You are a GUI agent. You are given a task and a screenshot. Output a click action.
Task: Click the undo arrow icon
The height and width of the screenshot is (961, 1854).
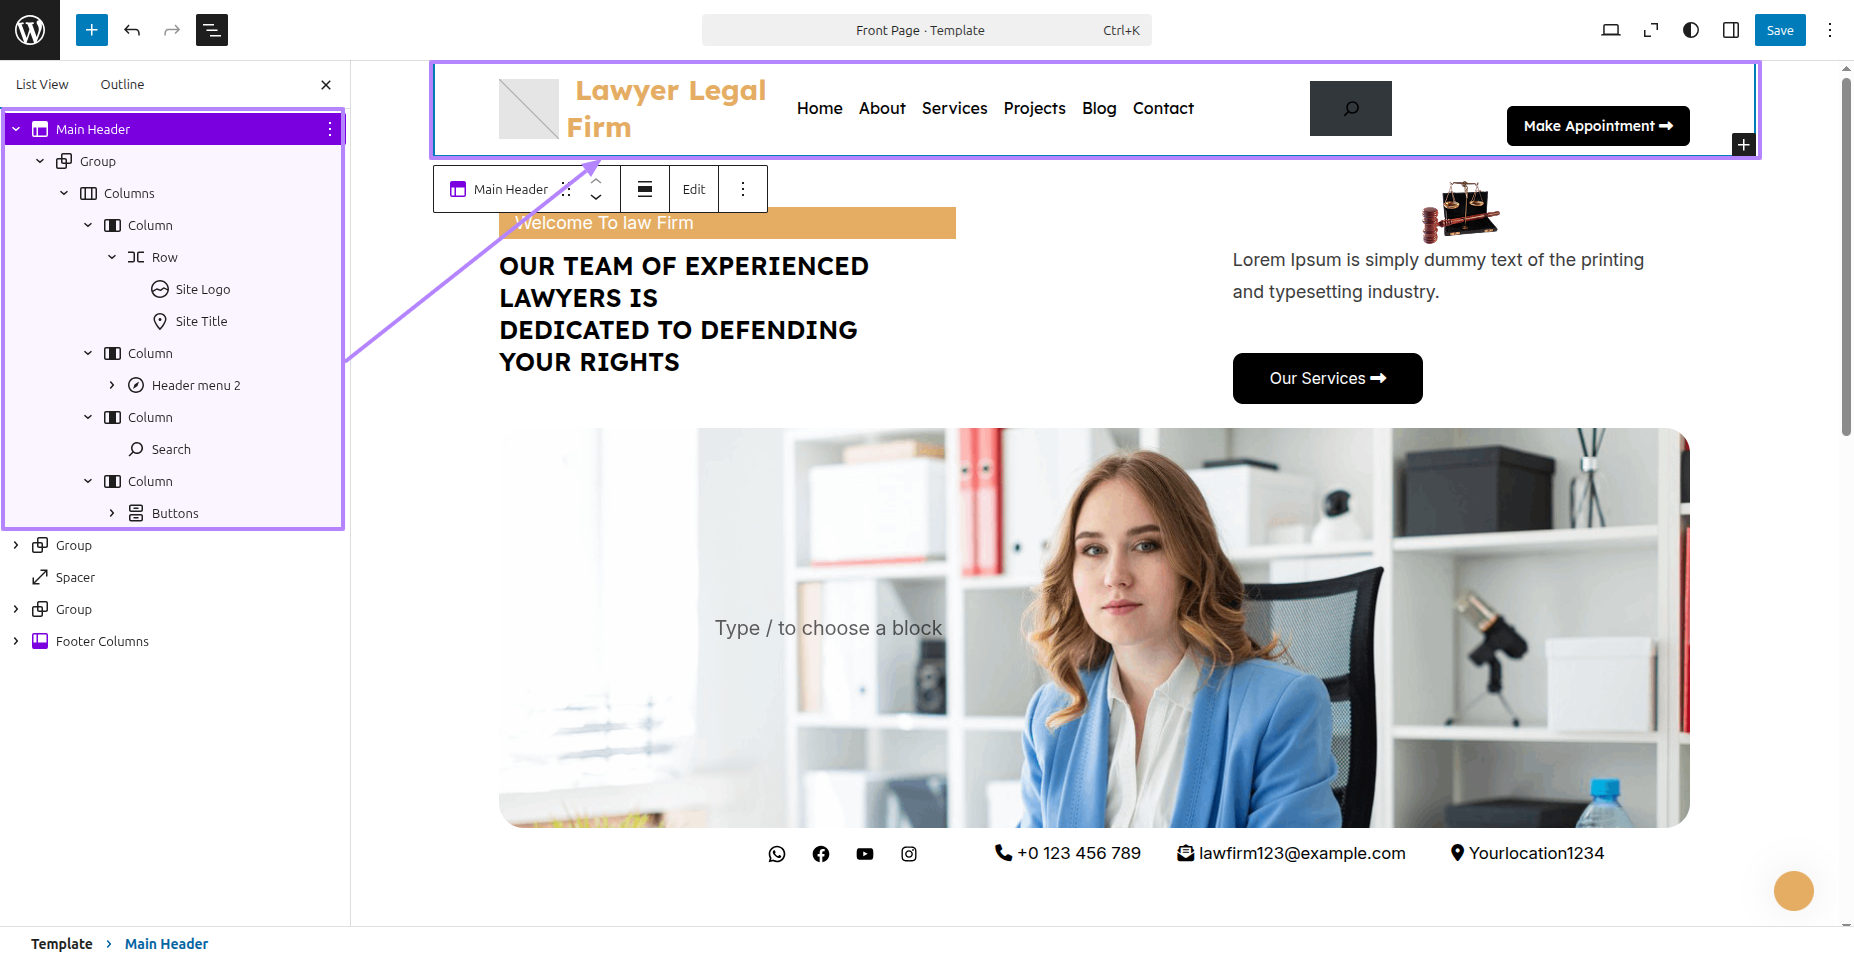tap(132, 30)
